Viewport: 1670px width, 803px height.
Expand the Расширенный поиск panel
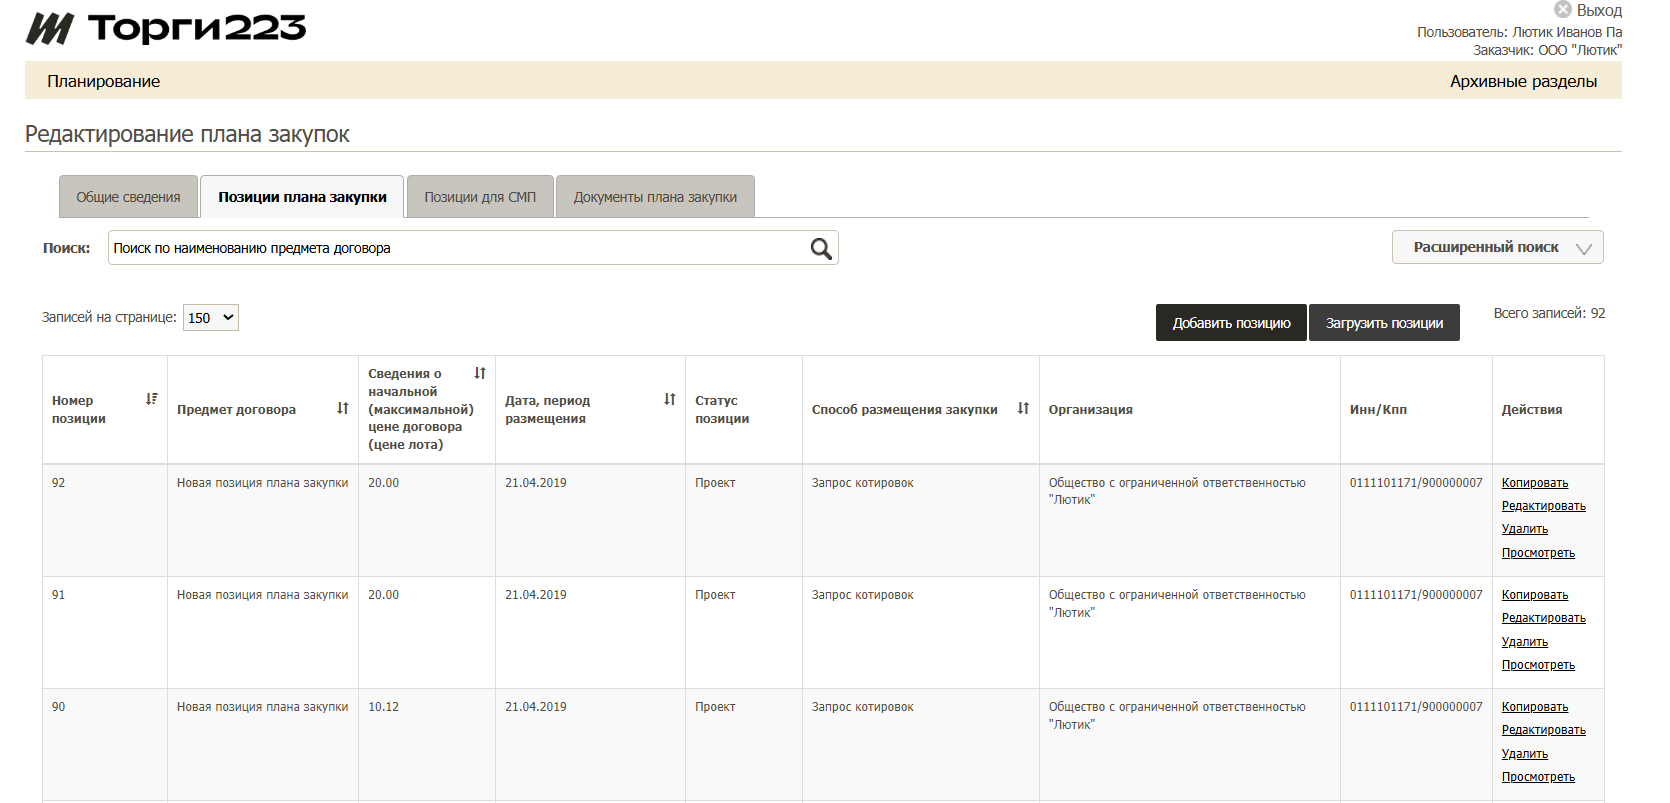coord(1497,247)
